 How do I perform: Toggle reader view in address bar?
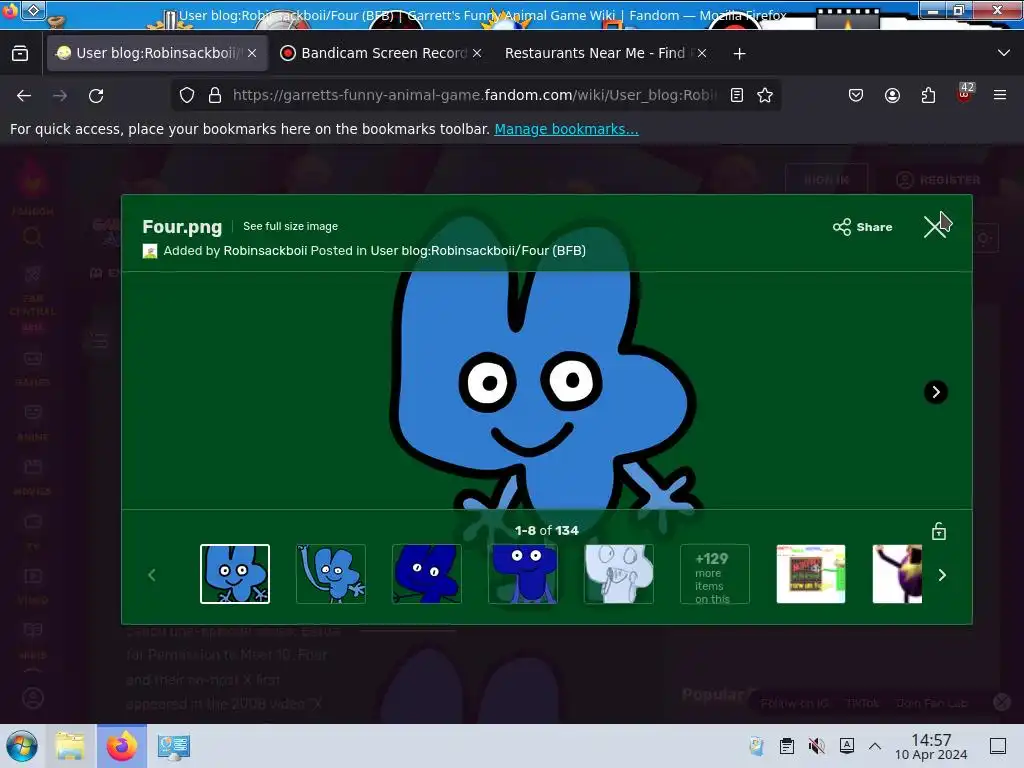(x=737, y=95)
